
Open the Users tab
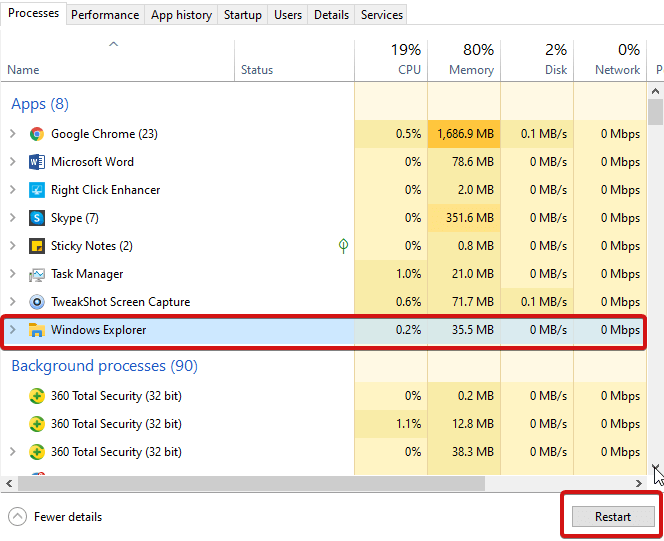288,15
